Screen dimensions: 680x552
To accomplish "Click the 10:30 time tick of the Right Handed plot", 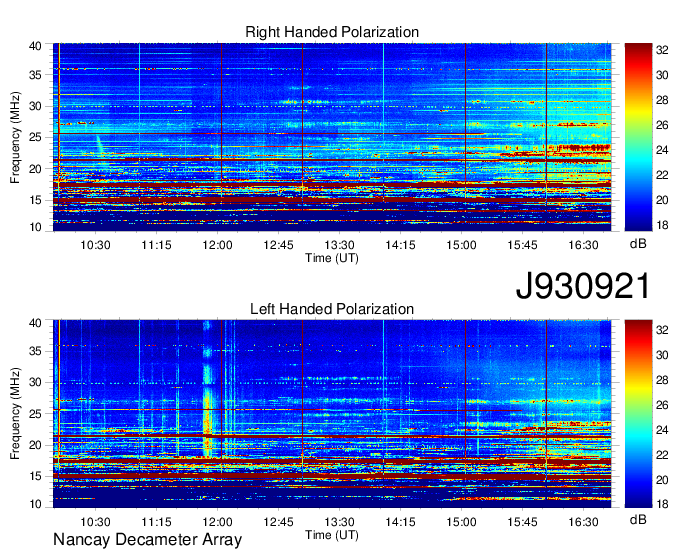I will 95,245.
